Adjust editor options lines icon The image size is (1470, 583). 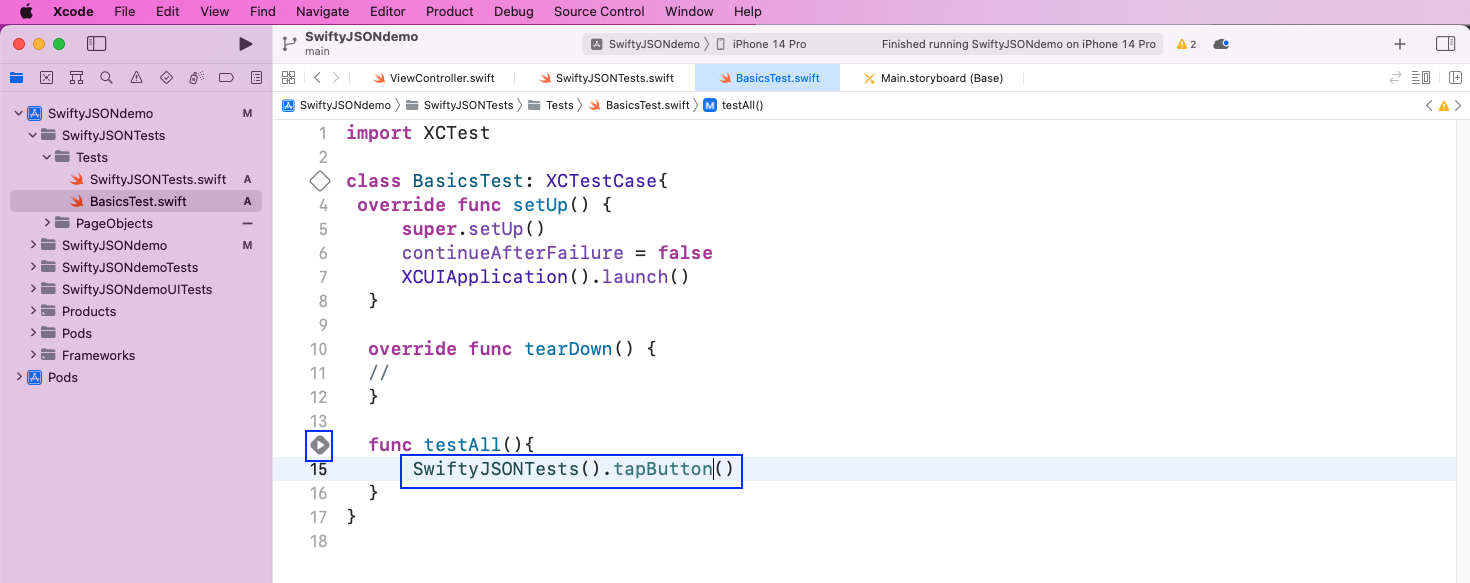(x=1420, y=77)
